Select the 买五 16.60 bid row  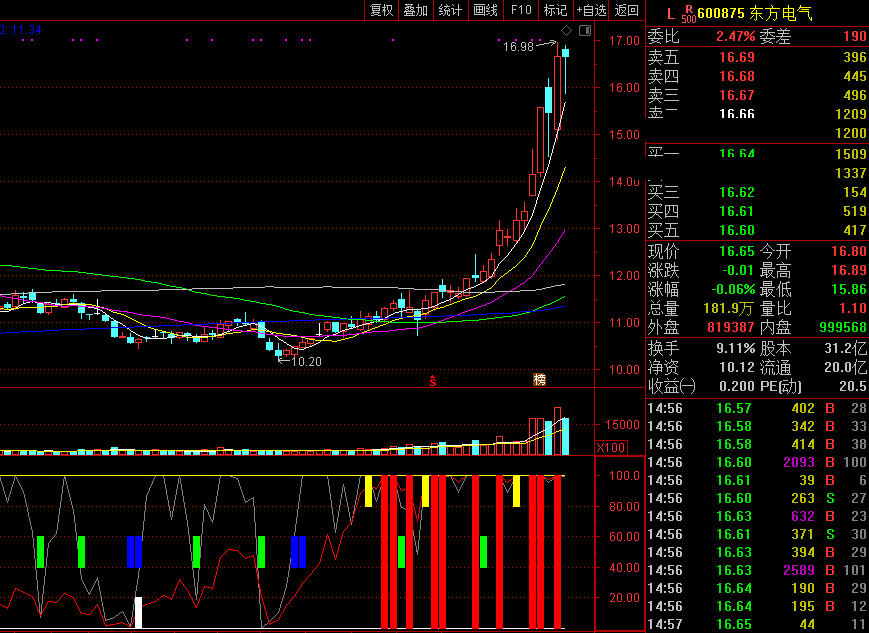757,230
